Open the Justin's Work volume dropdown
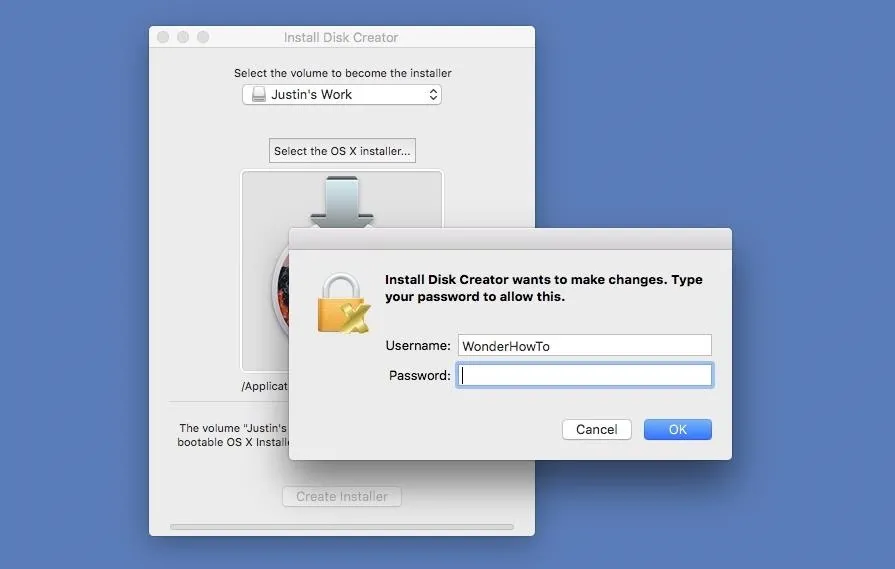 tap(342, 95)
